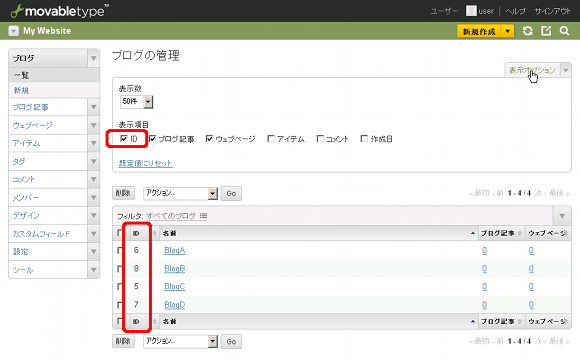This screenshot has height=362, width=580.
Task: Click the filter list icon
Action: [x=203, y=216]
